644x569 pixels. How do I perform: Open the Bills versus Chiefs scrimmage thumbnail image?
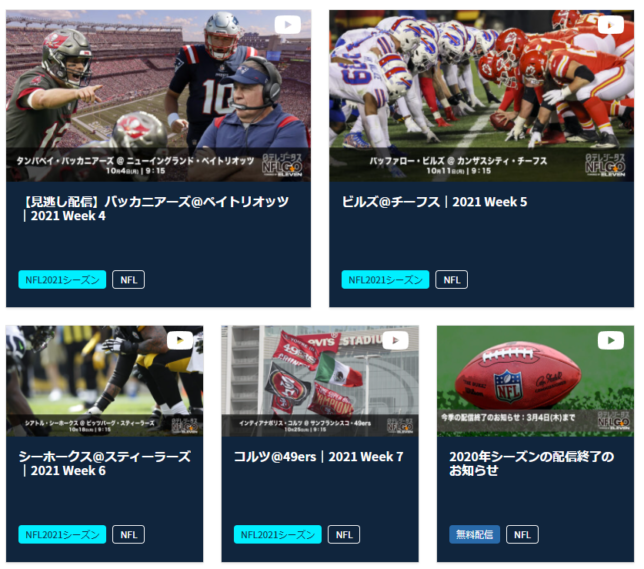pos(481,96)
